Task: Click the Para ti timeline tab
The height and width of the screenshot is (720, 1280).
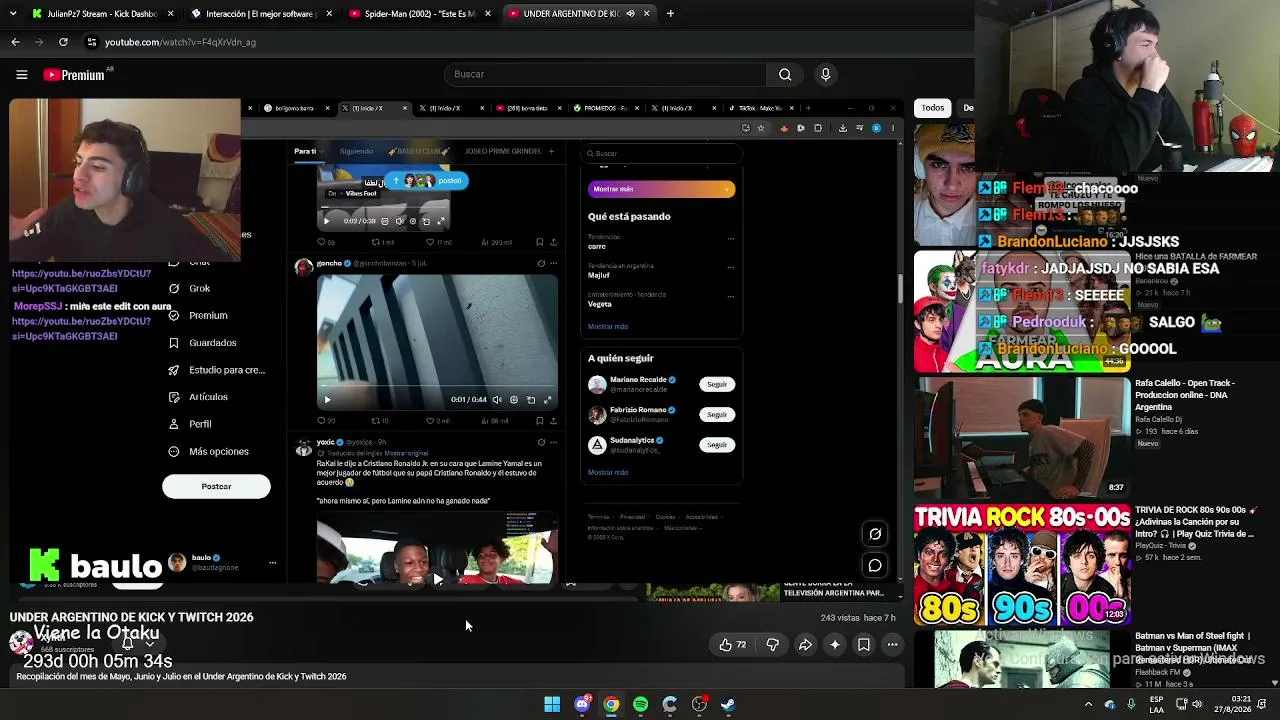Action: (305, 151)
